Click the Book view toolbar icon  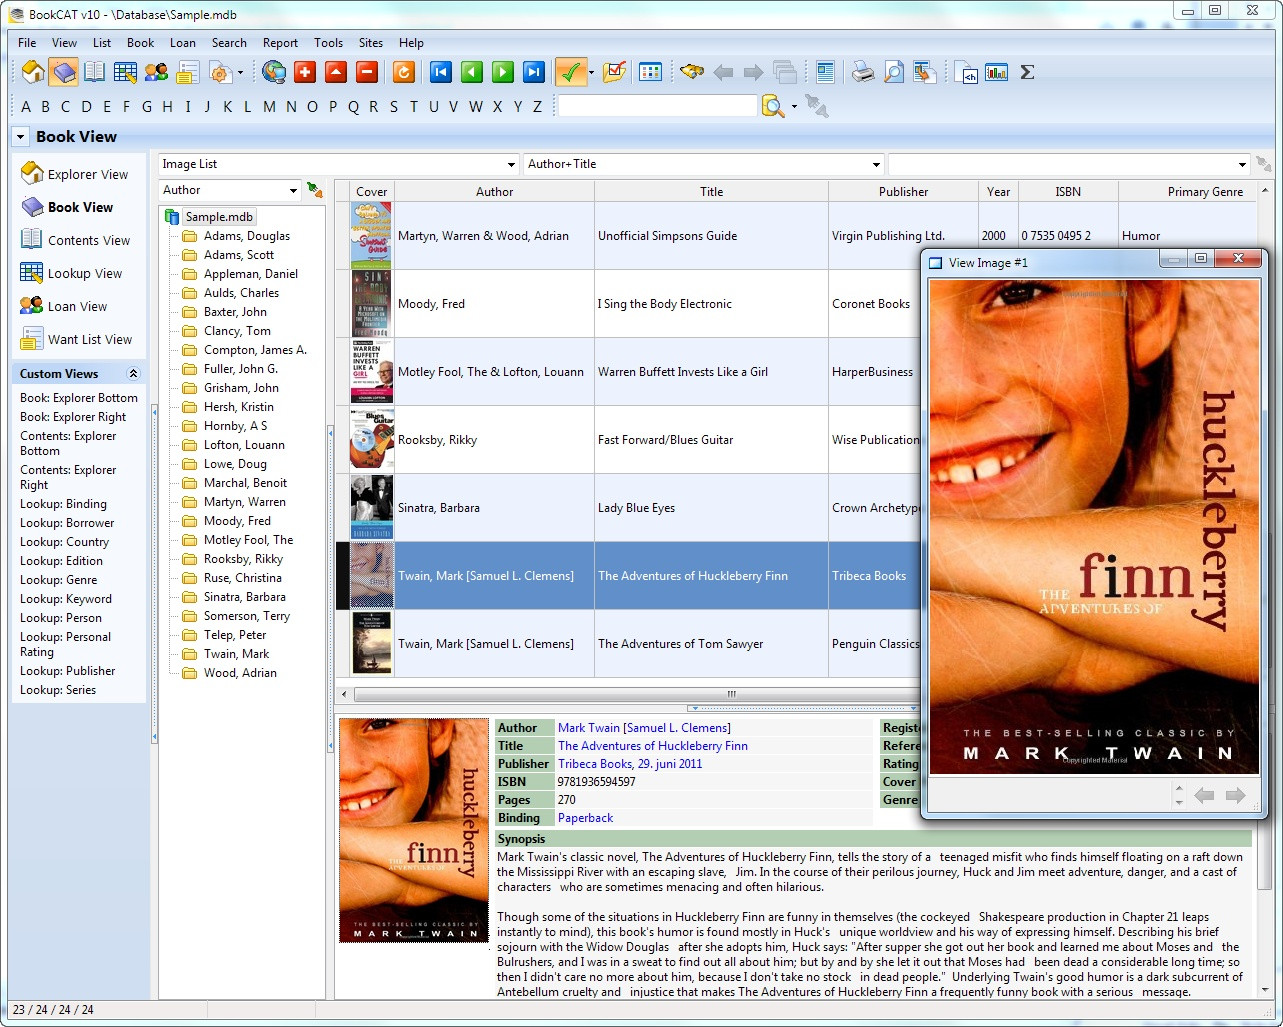pyautogui.click(x=64, y=72)
